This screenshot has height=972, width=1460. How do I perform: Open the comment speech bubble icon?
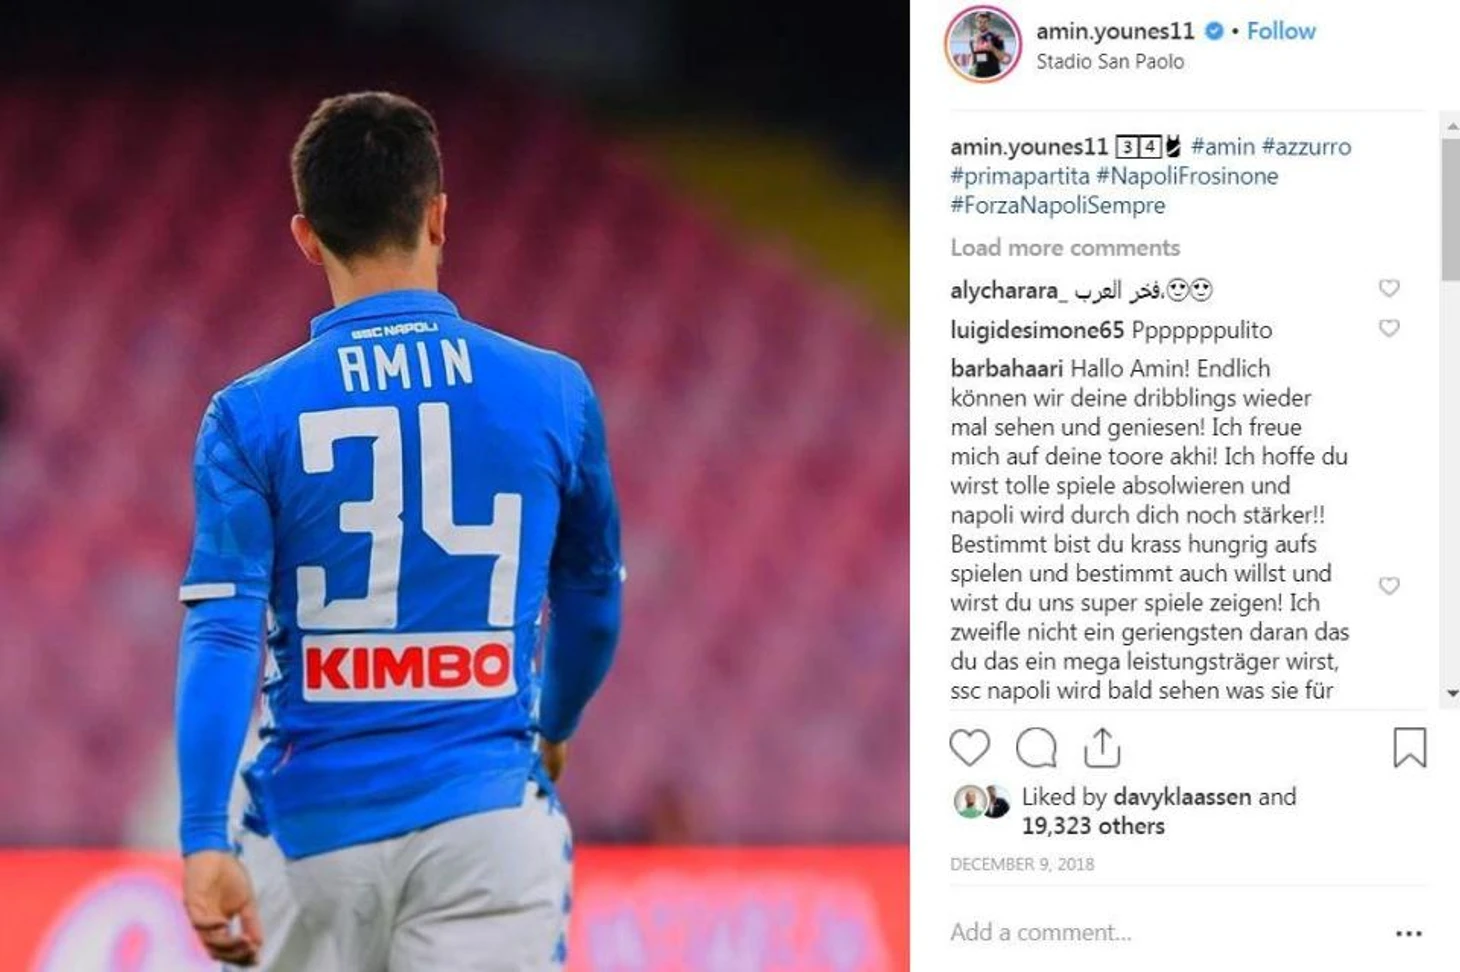coord(1036,748)
